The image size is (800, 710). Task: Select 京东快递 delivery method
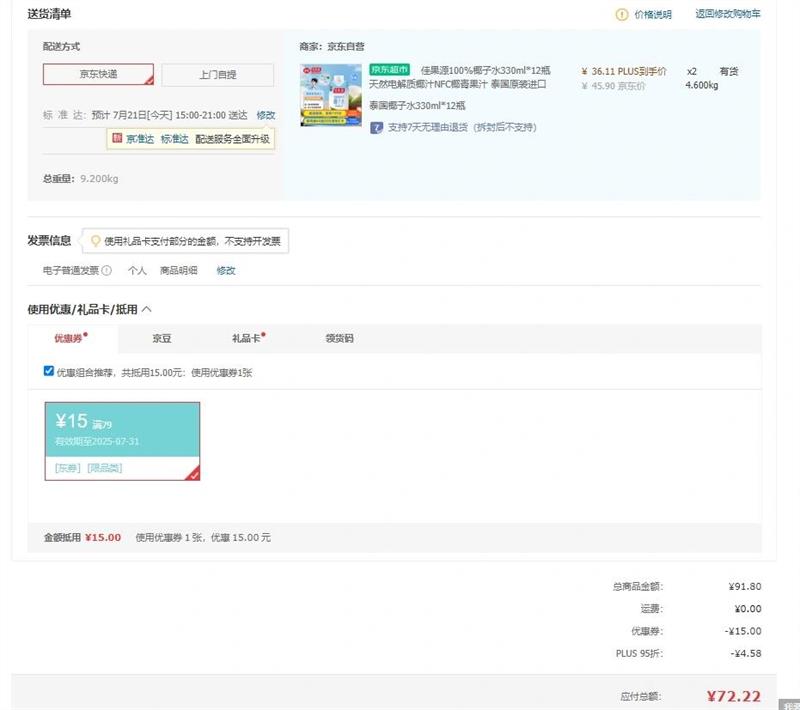pos(98,74)
